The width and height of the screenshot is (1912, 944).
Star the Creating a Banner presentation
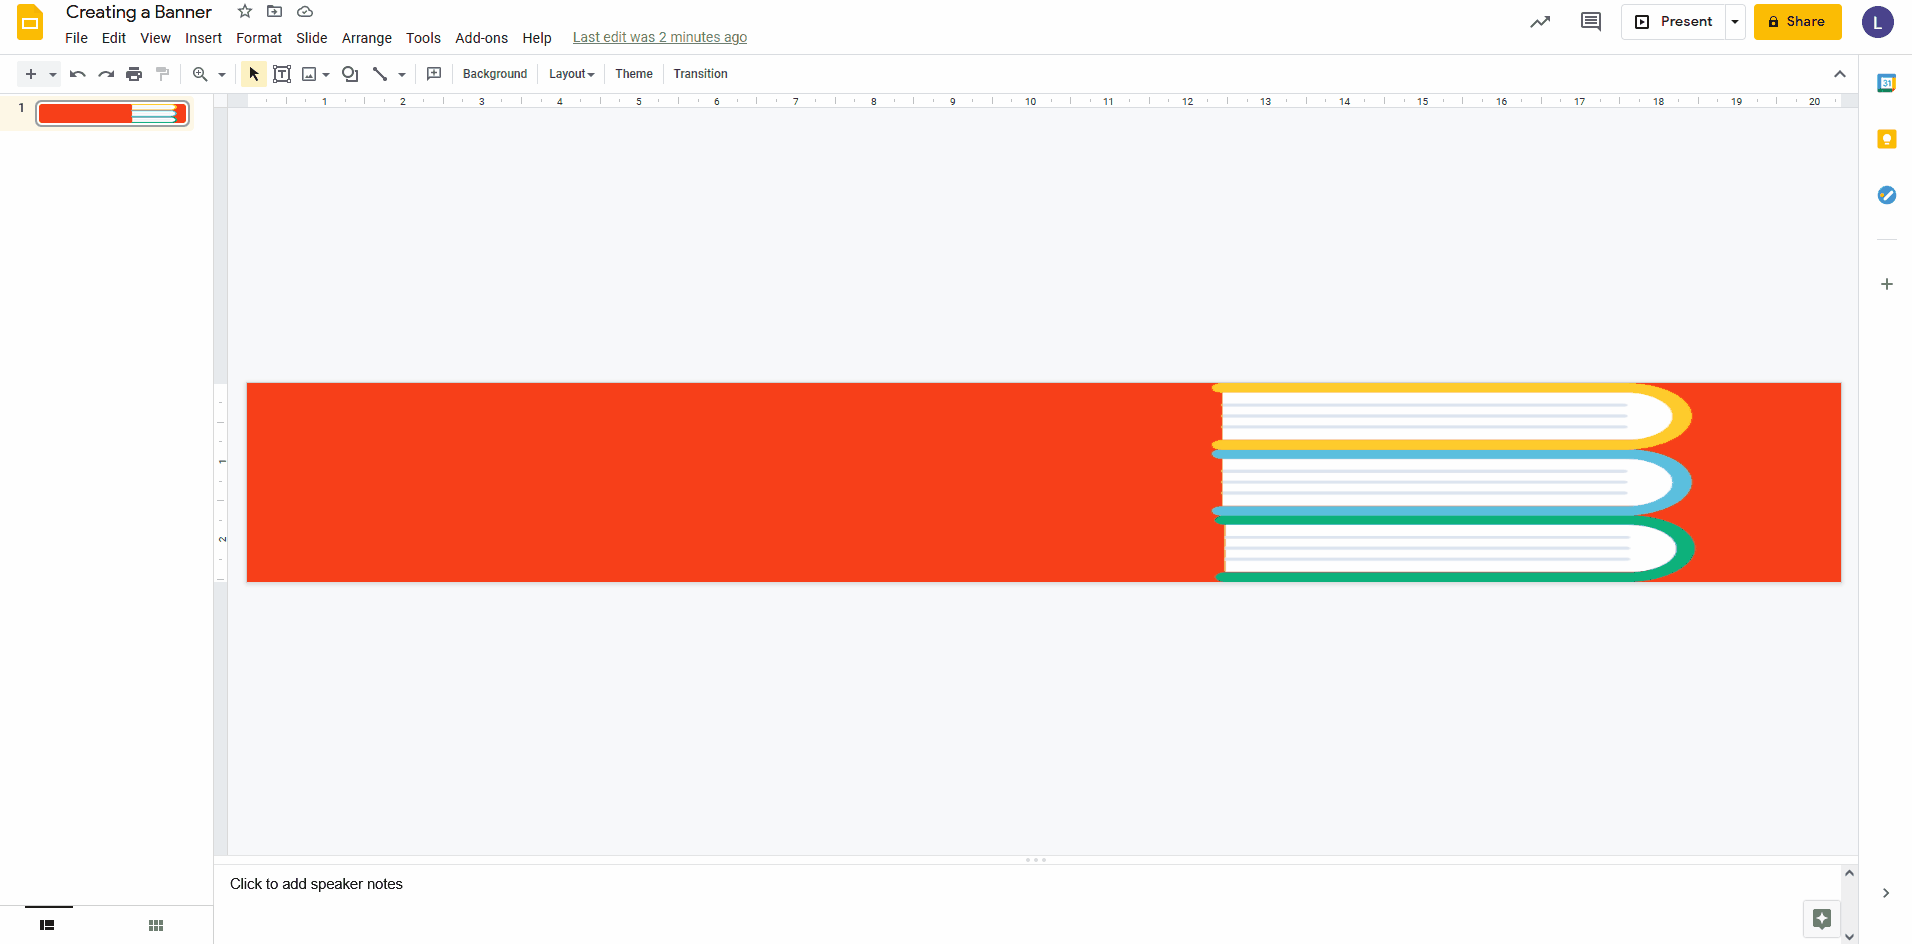pyautogui.click(x=244, y=11)
